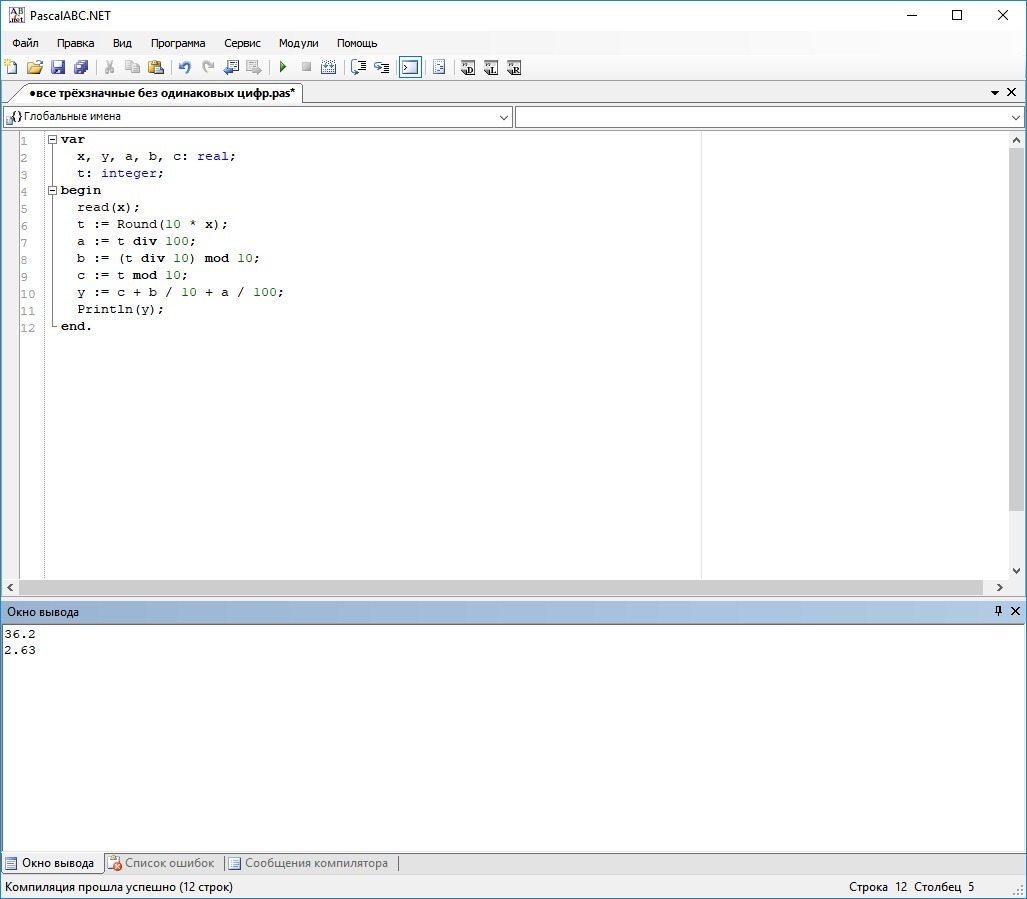Screen dimensions: 1027x899
Task: Close the output window panel
Action: coord(1016,611)
